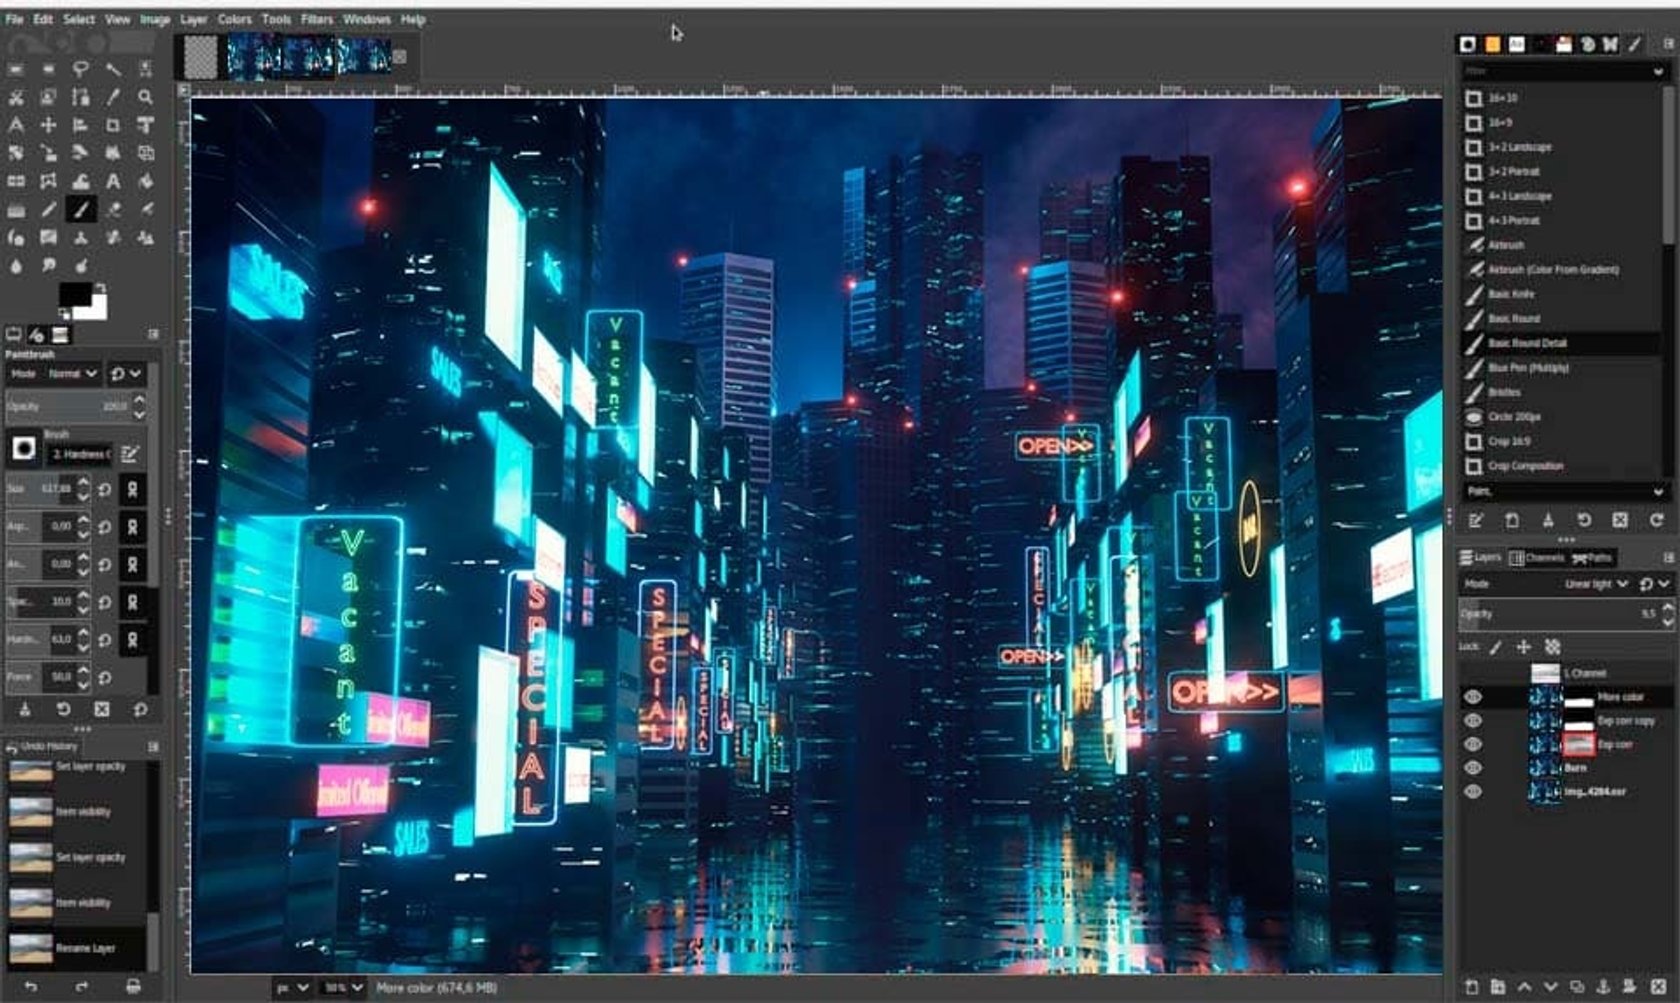
Task: Swap foreground and background colors
Action: click(x=100, y=289)
